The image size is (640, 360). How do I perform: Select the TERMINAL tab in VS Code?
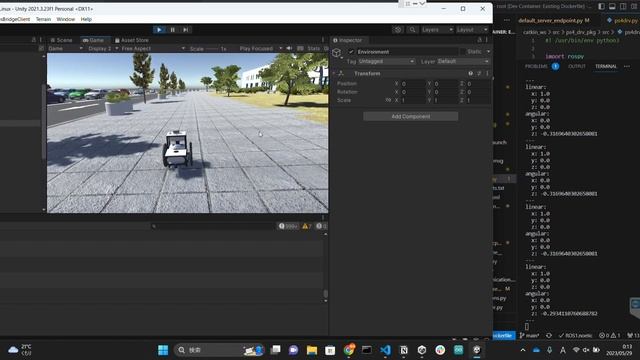coord(606,66)
